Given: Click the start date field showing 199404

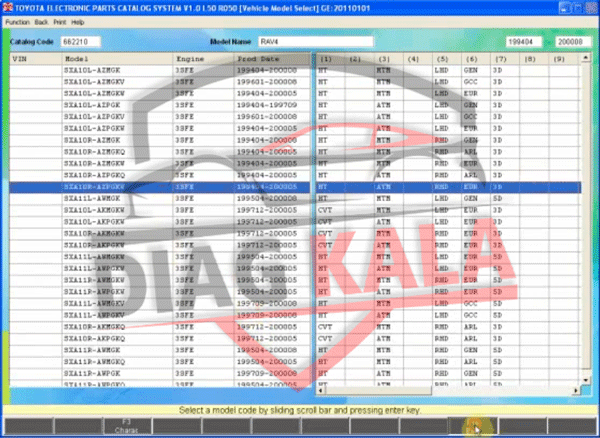Looking at the screenshot, I should [524, 42].
